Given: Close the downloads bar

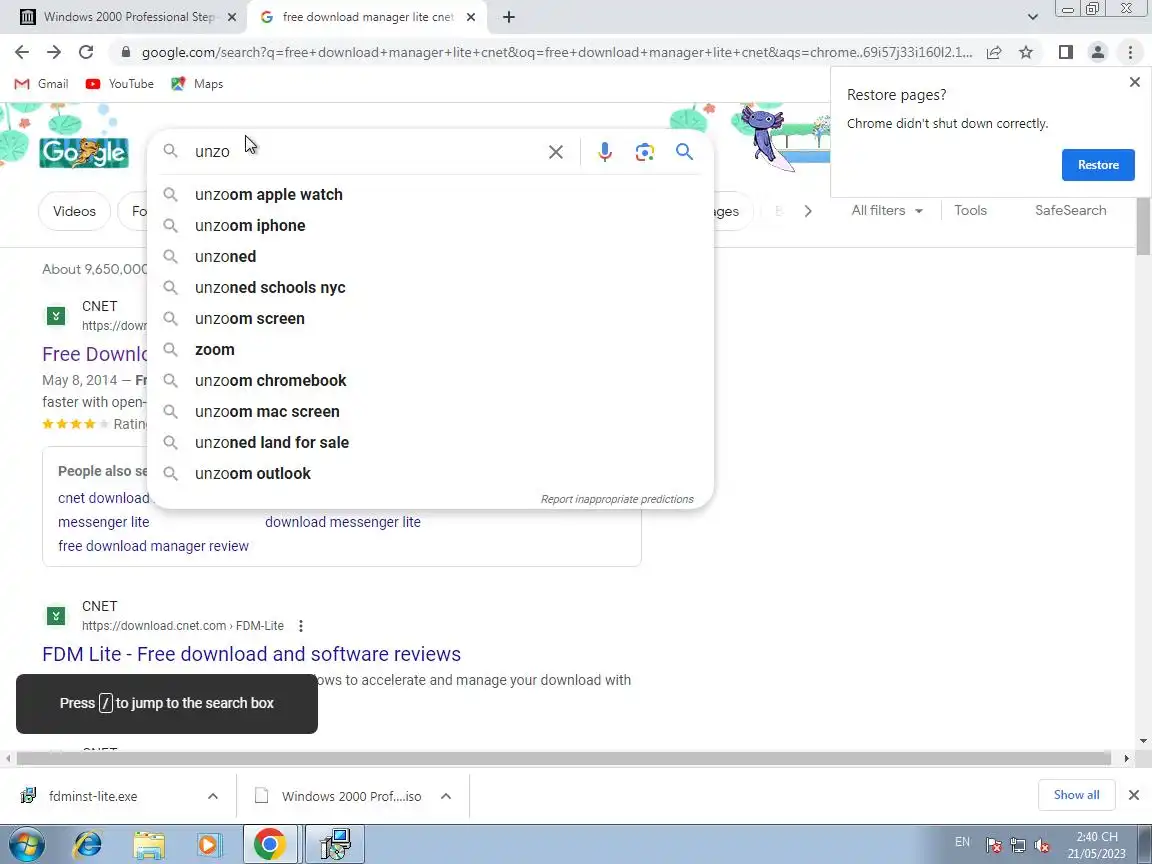Looking at the screenshot, I should (x=1134, y=795).
